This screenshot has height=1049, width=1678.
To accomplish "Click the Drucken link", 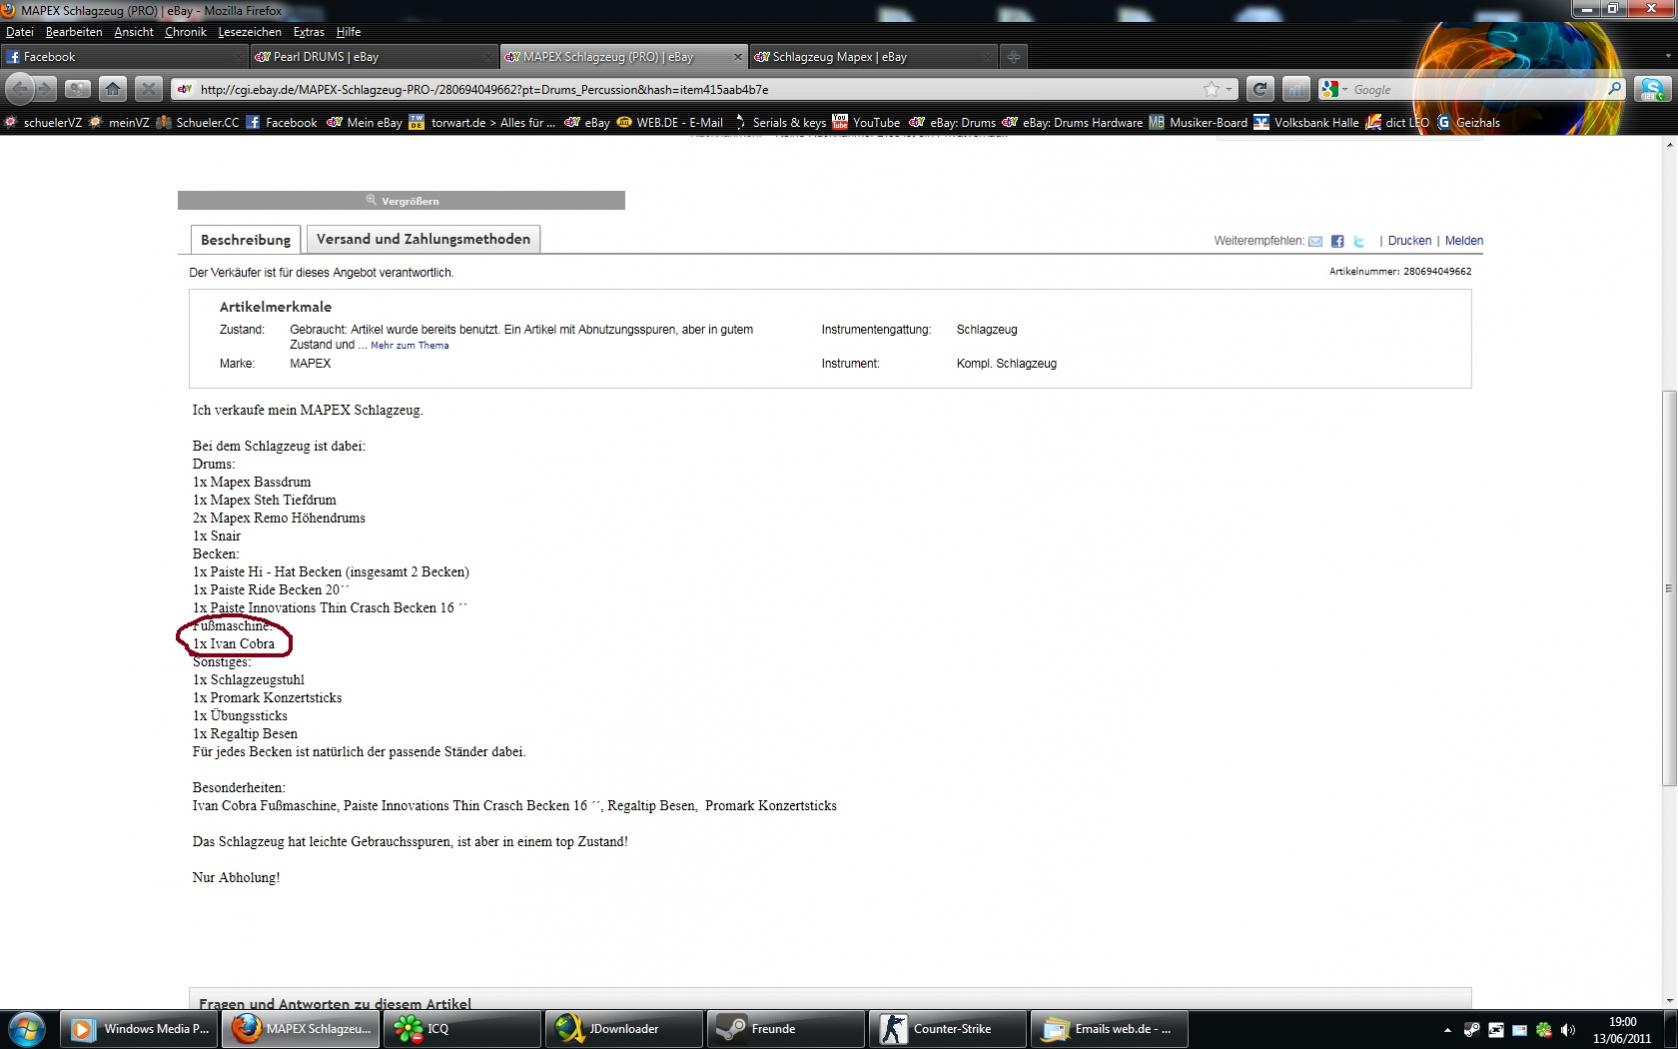I will tap(1409, 241).
